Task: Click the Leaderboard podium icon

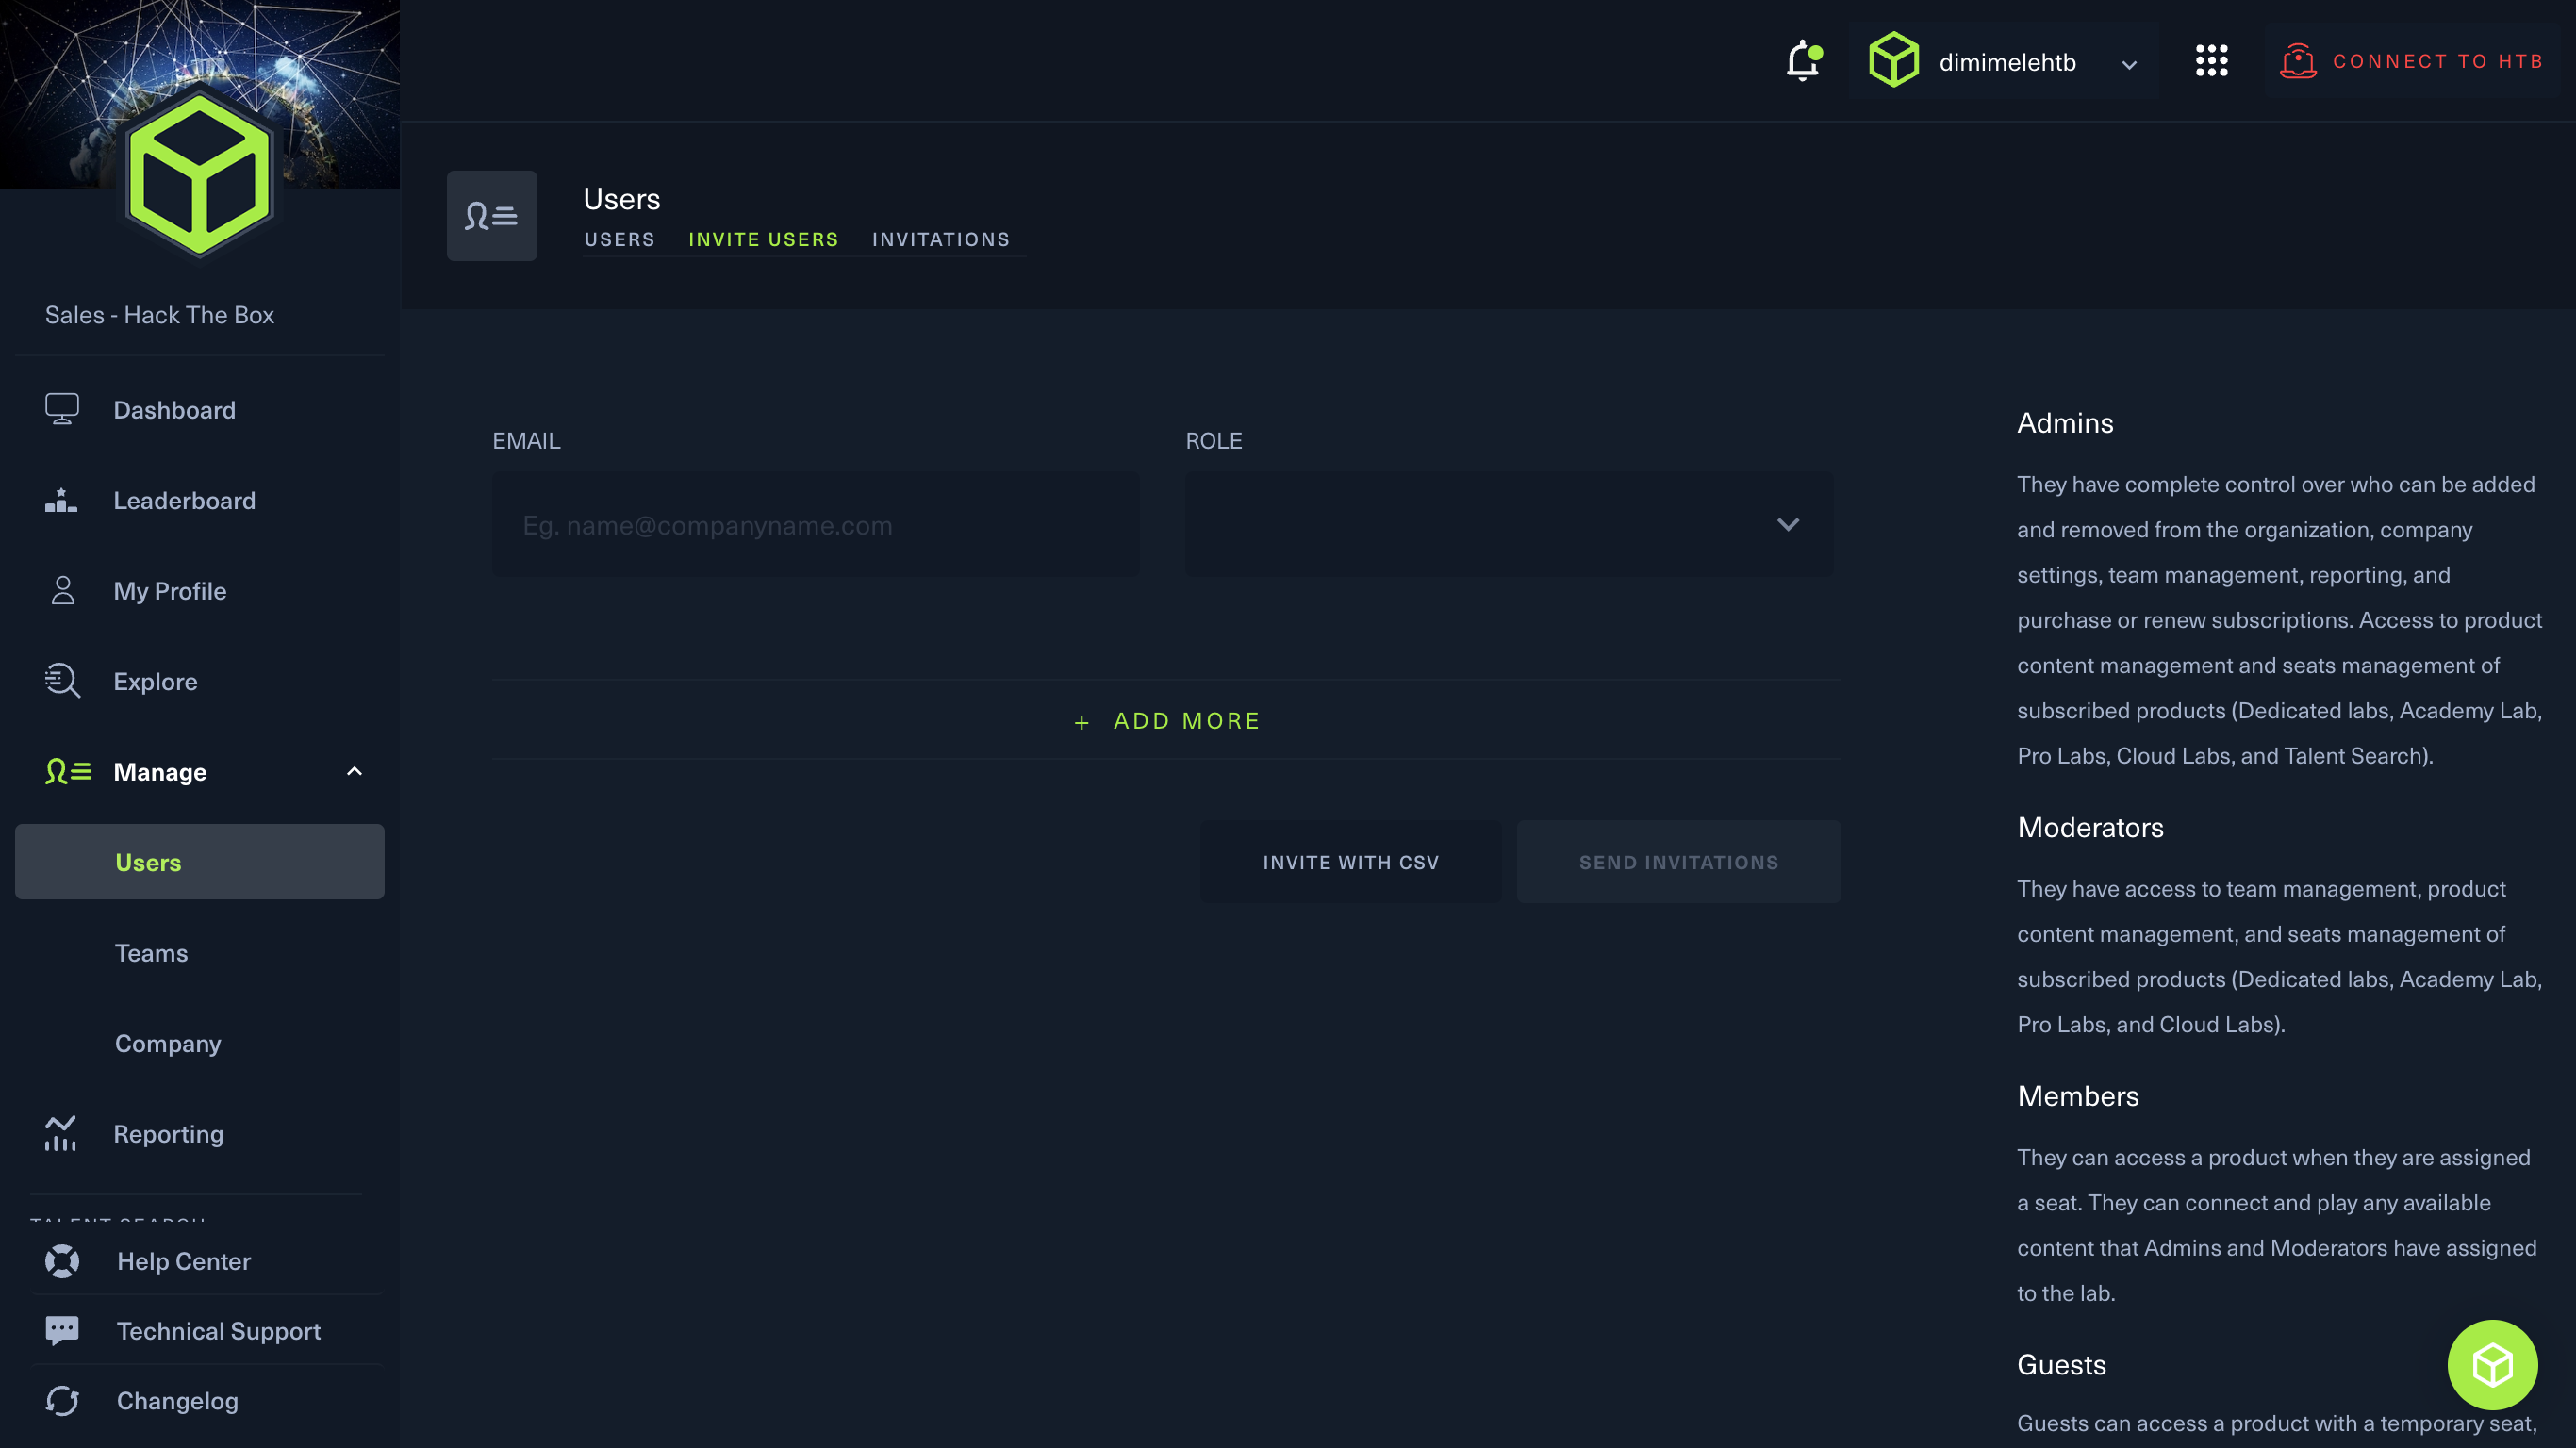Action: pyautogui.click(x=61, y=500)
